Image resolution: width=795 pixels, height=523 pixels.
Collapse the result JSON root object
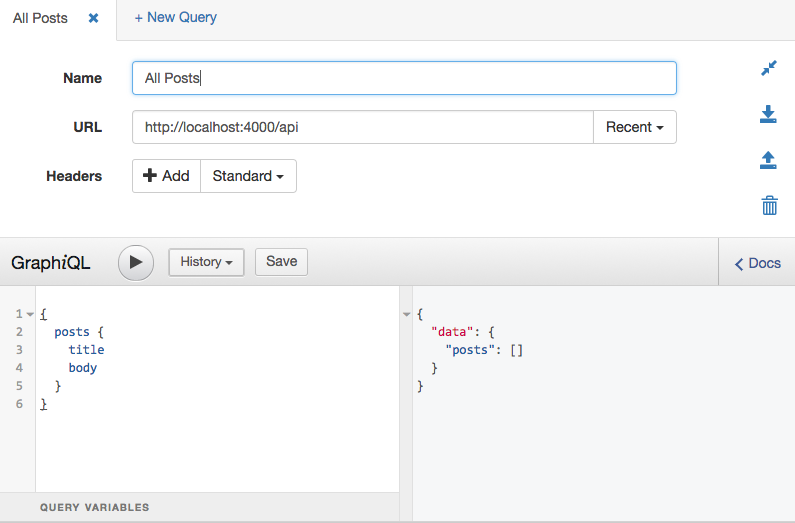pos(406,314)
